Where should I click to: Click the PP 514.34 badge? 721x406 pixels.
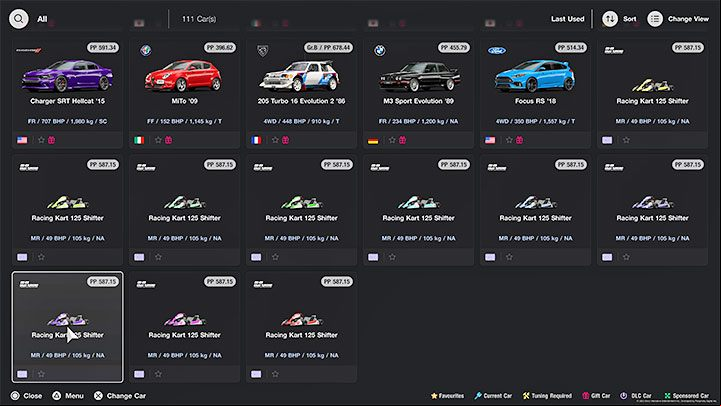[x=571, y=47]
